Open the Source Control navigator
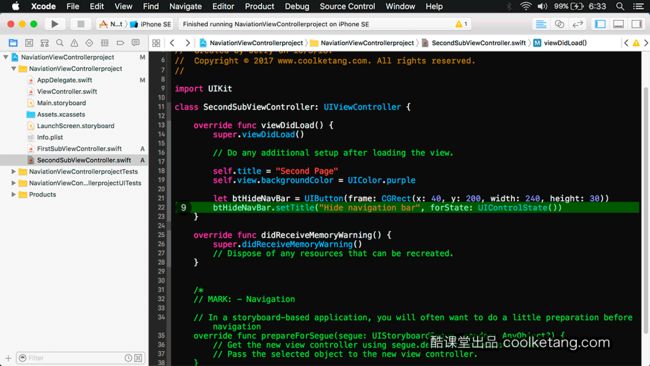 coord(29,43)
